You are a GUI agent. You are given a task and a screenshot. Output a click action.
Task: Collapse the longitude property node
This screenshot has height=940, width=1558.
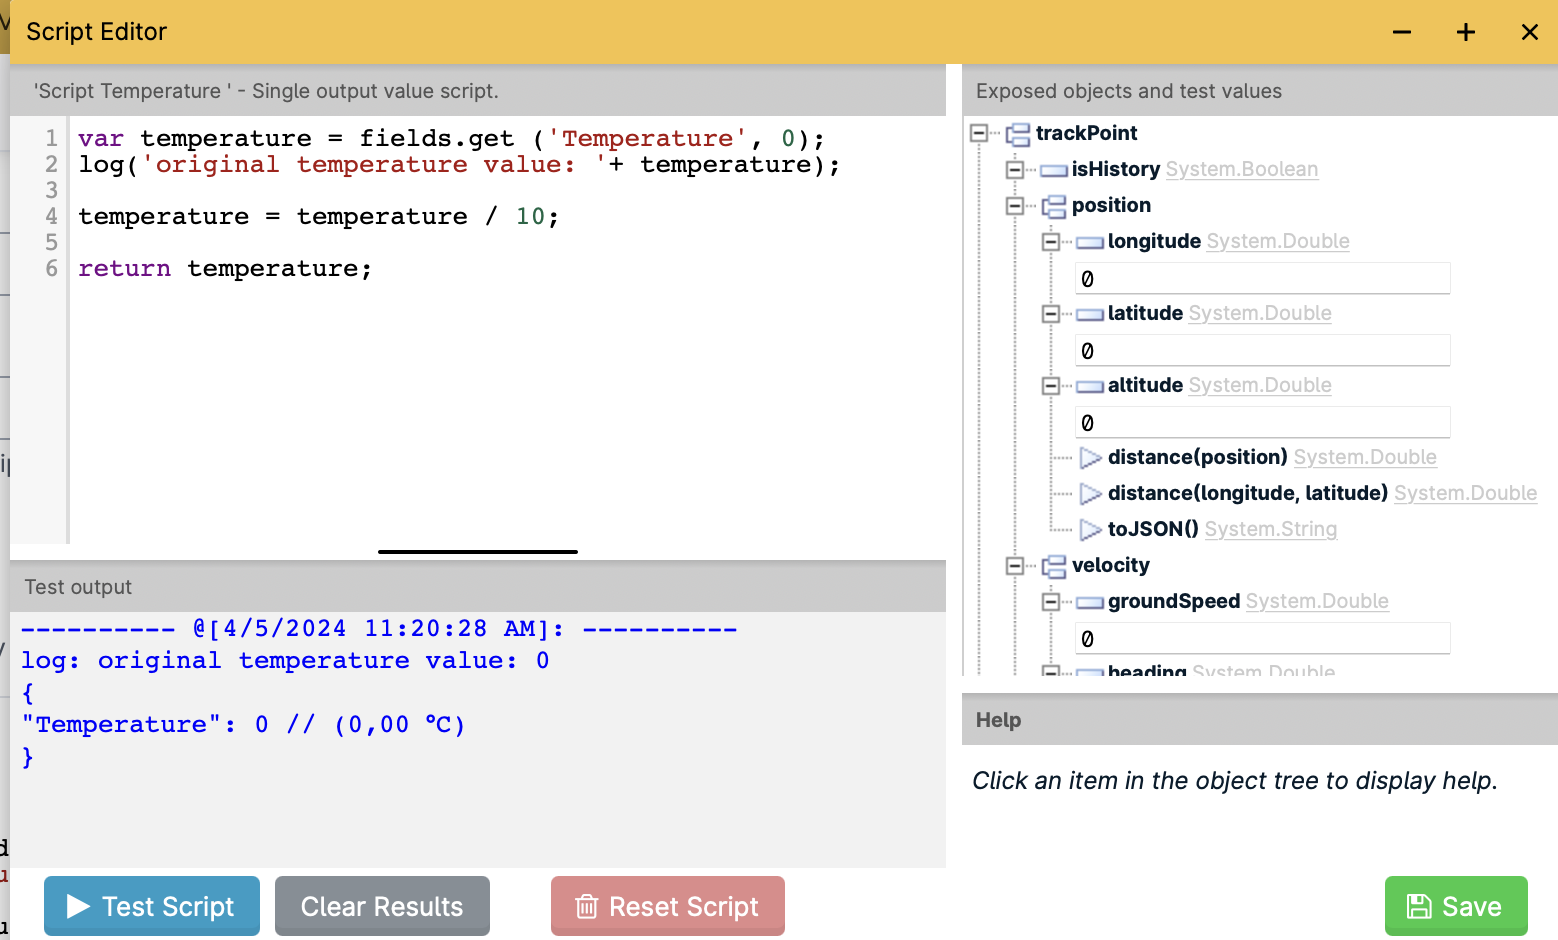(x=1051, y=241)
